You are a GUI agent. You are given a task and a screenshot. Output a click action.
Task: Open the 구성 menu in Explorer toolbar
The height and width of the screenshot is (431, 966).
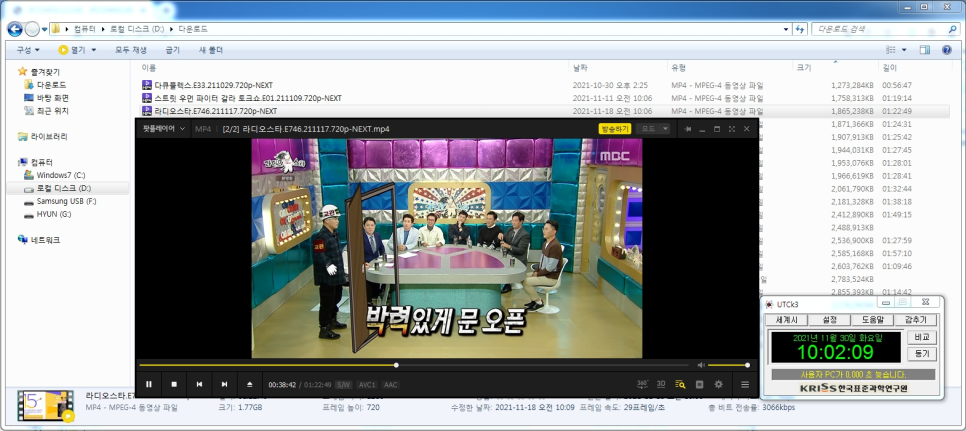[x=28, y=50]
